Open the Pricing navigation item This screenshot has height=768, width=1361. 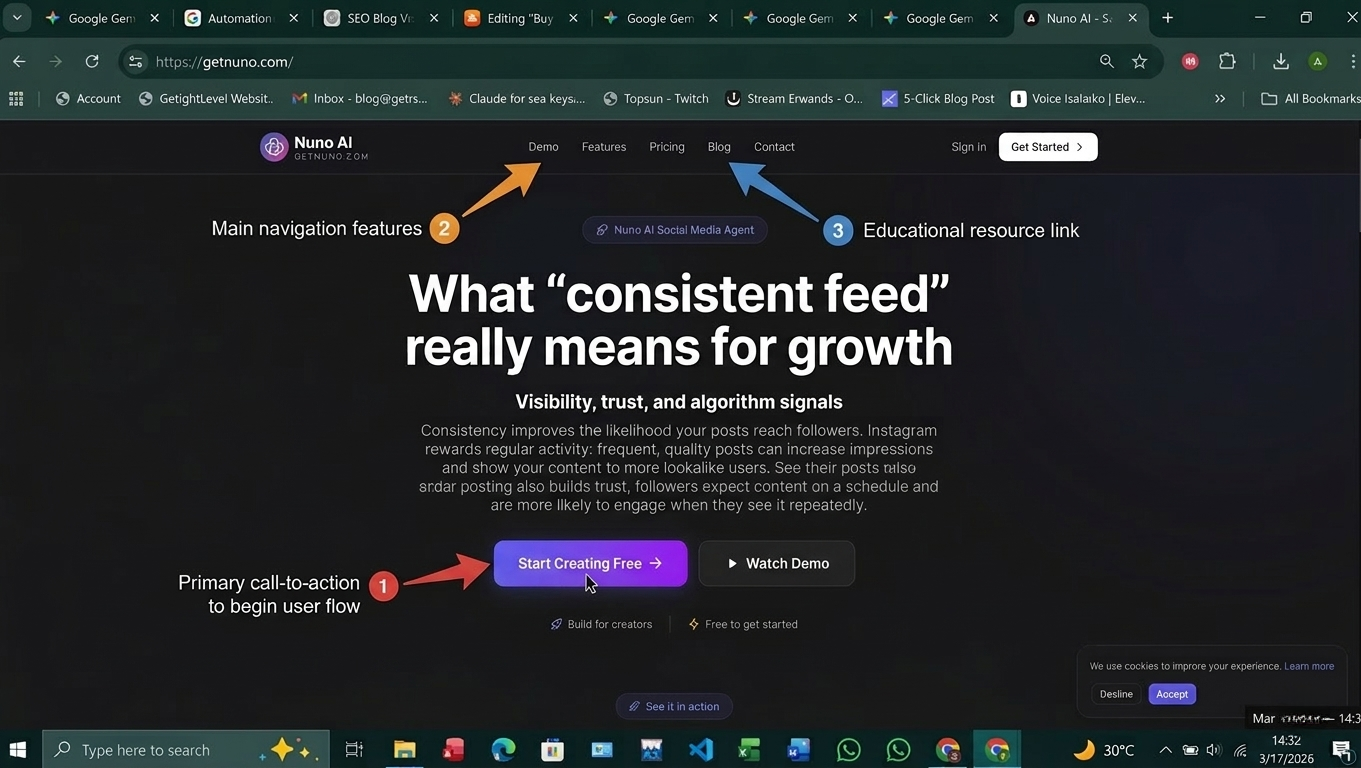click(x=667, y=147)
